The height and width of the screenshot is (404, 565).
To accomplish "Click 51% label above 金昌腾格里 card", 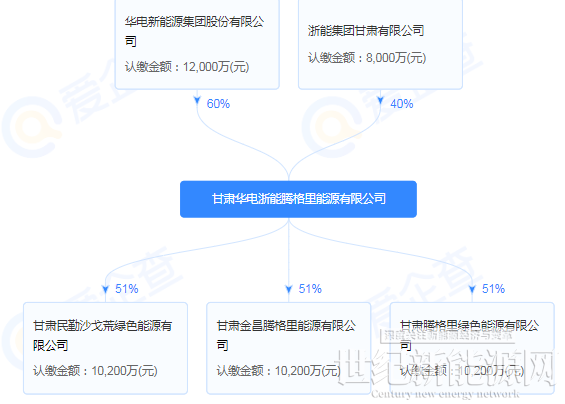I will 310,289.
